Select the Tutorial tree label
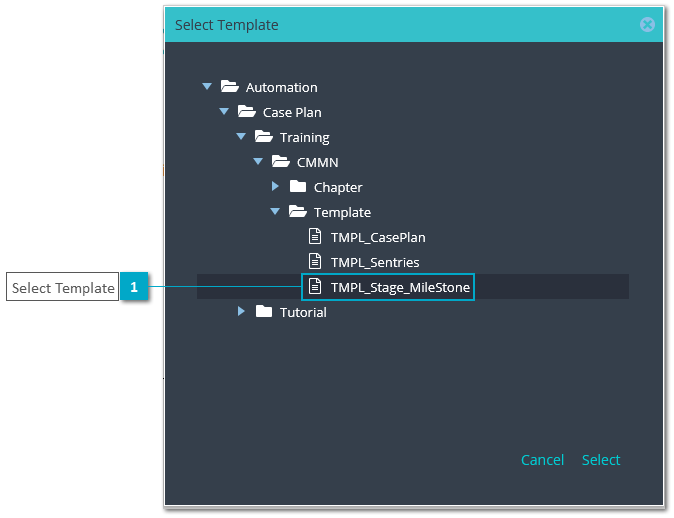The image size is (674, 518). (303, 313)
